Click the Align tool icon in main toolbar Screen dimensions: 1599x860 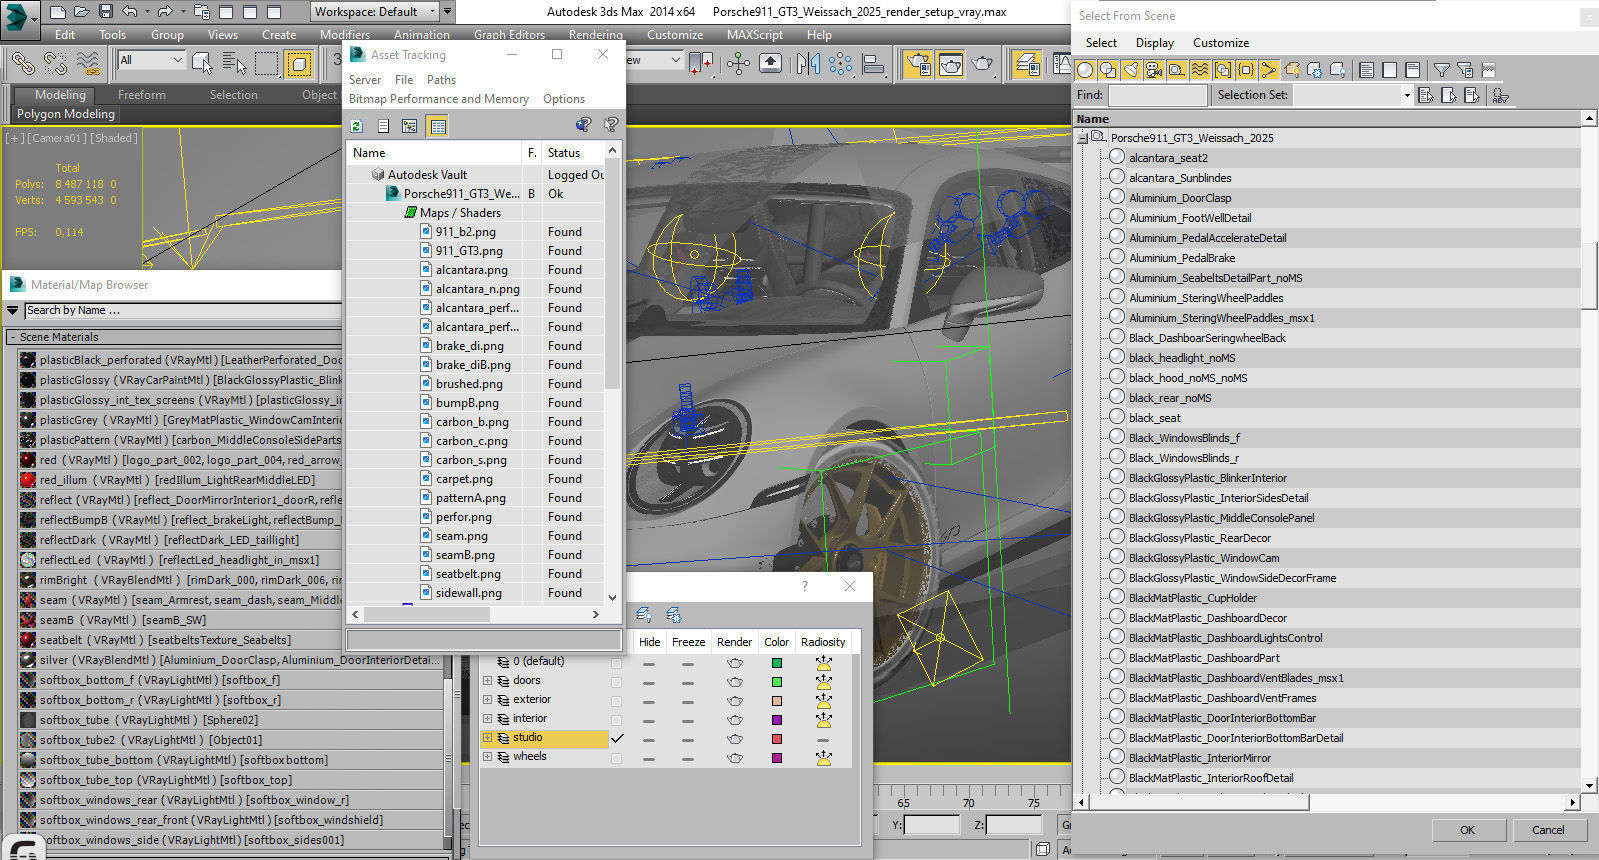(874, 64)
